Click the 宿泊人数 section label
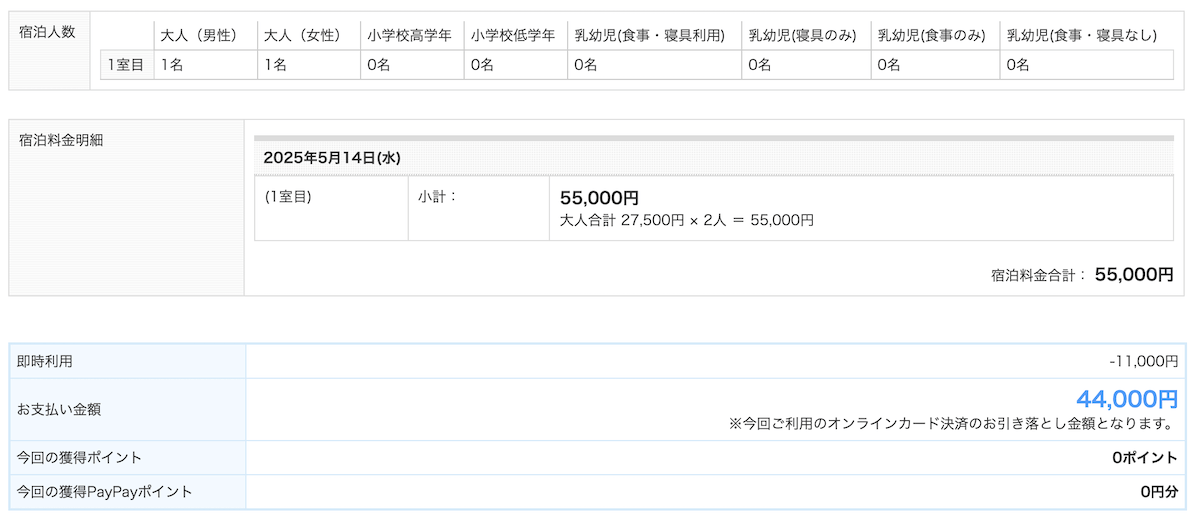1200x520 pixels. tap(47, 31)
